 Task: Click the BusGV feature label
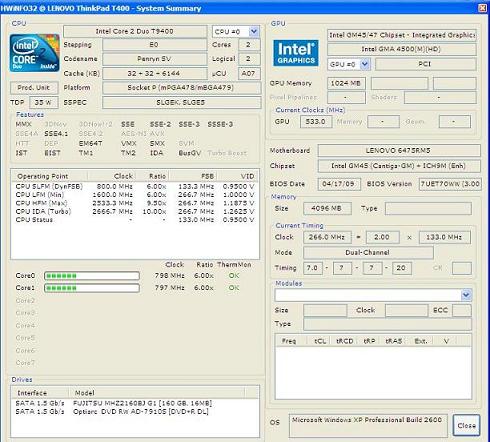(190, 153)
